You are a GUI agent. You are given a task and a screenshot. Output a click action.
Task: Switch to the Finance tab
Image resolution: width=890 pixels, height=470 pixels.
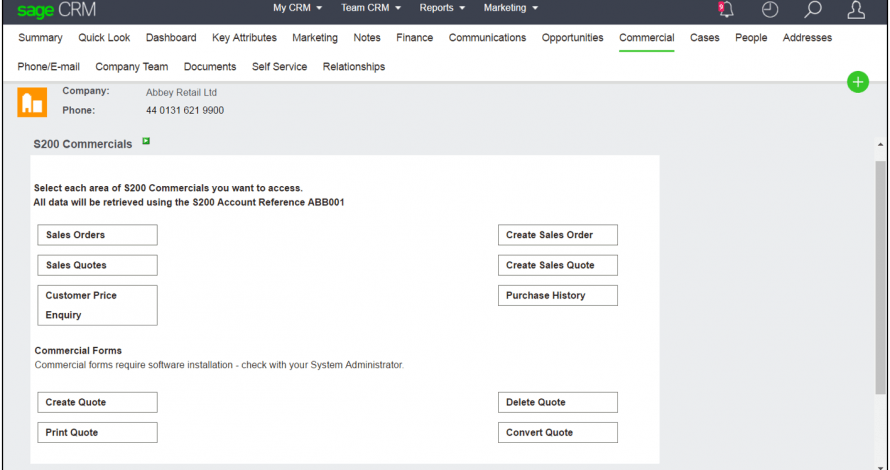pos(414,37)
